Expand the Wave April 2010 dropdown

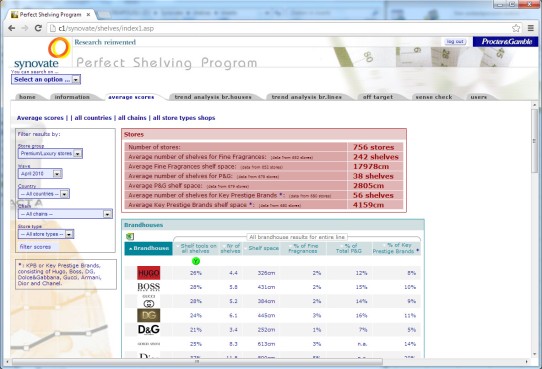tap(40, 173)
